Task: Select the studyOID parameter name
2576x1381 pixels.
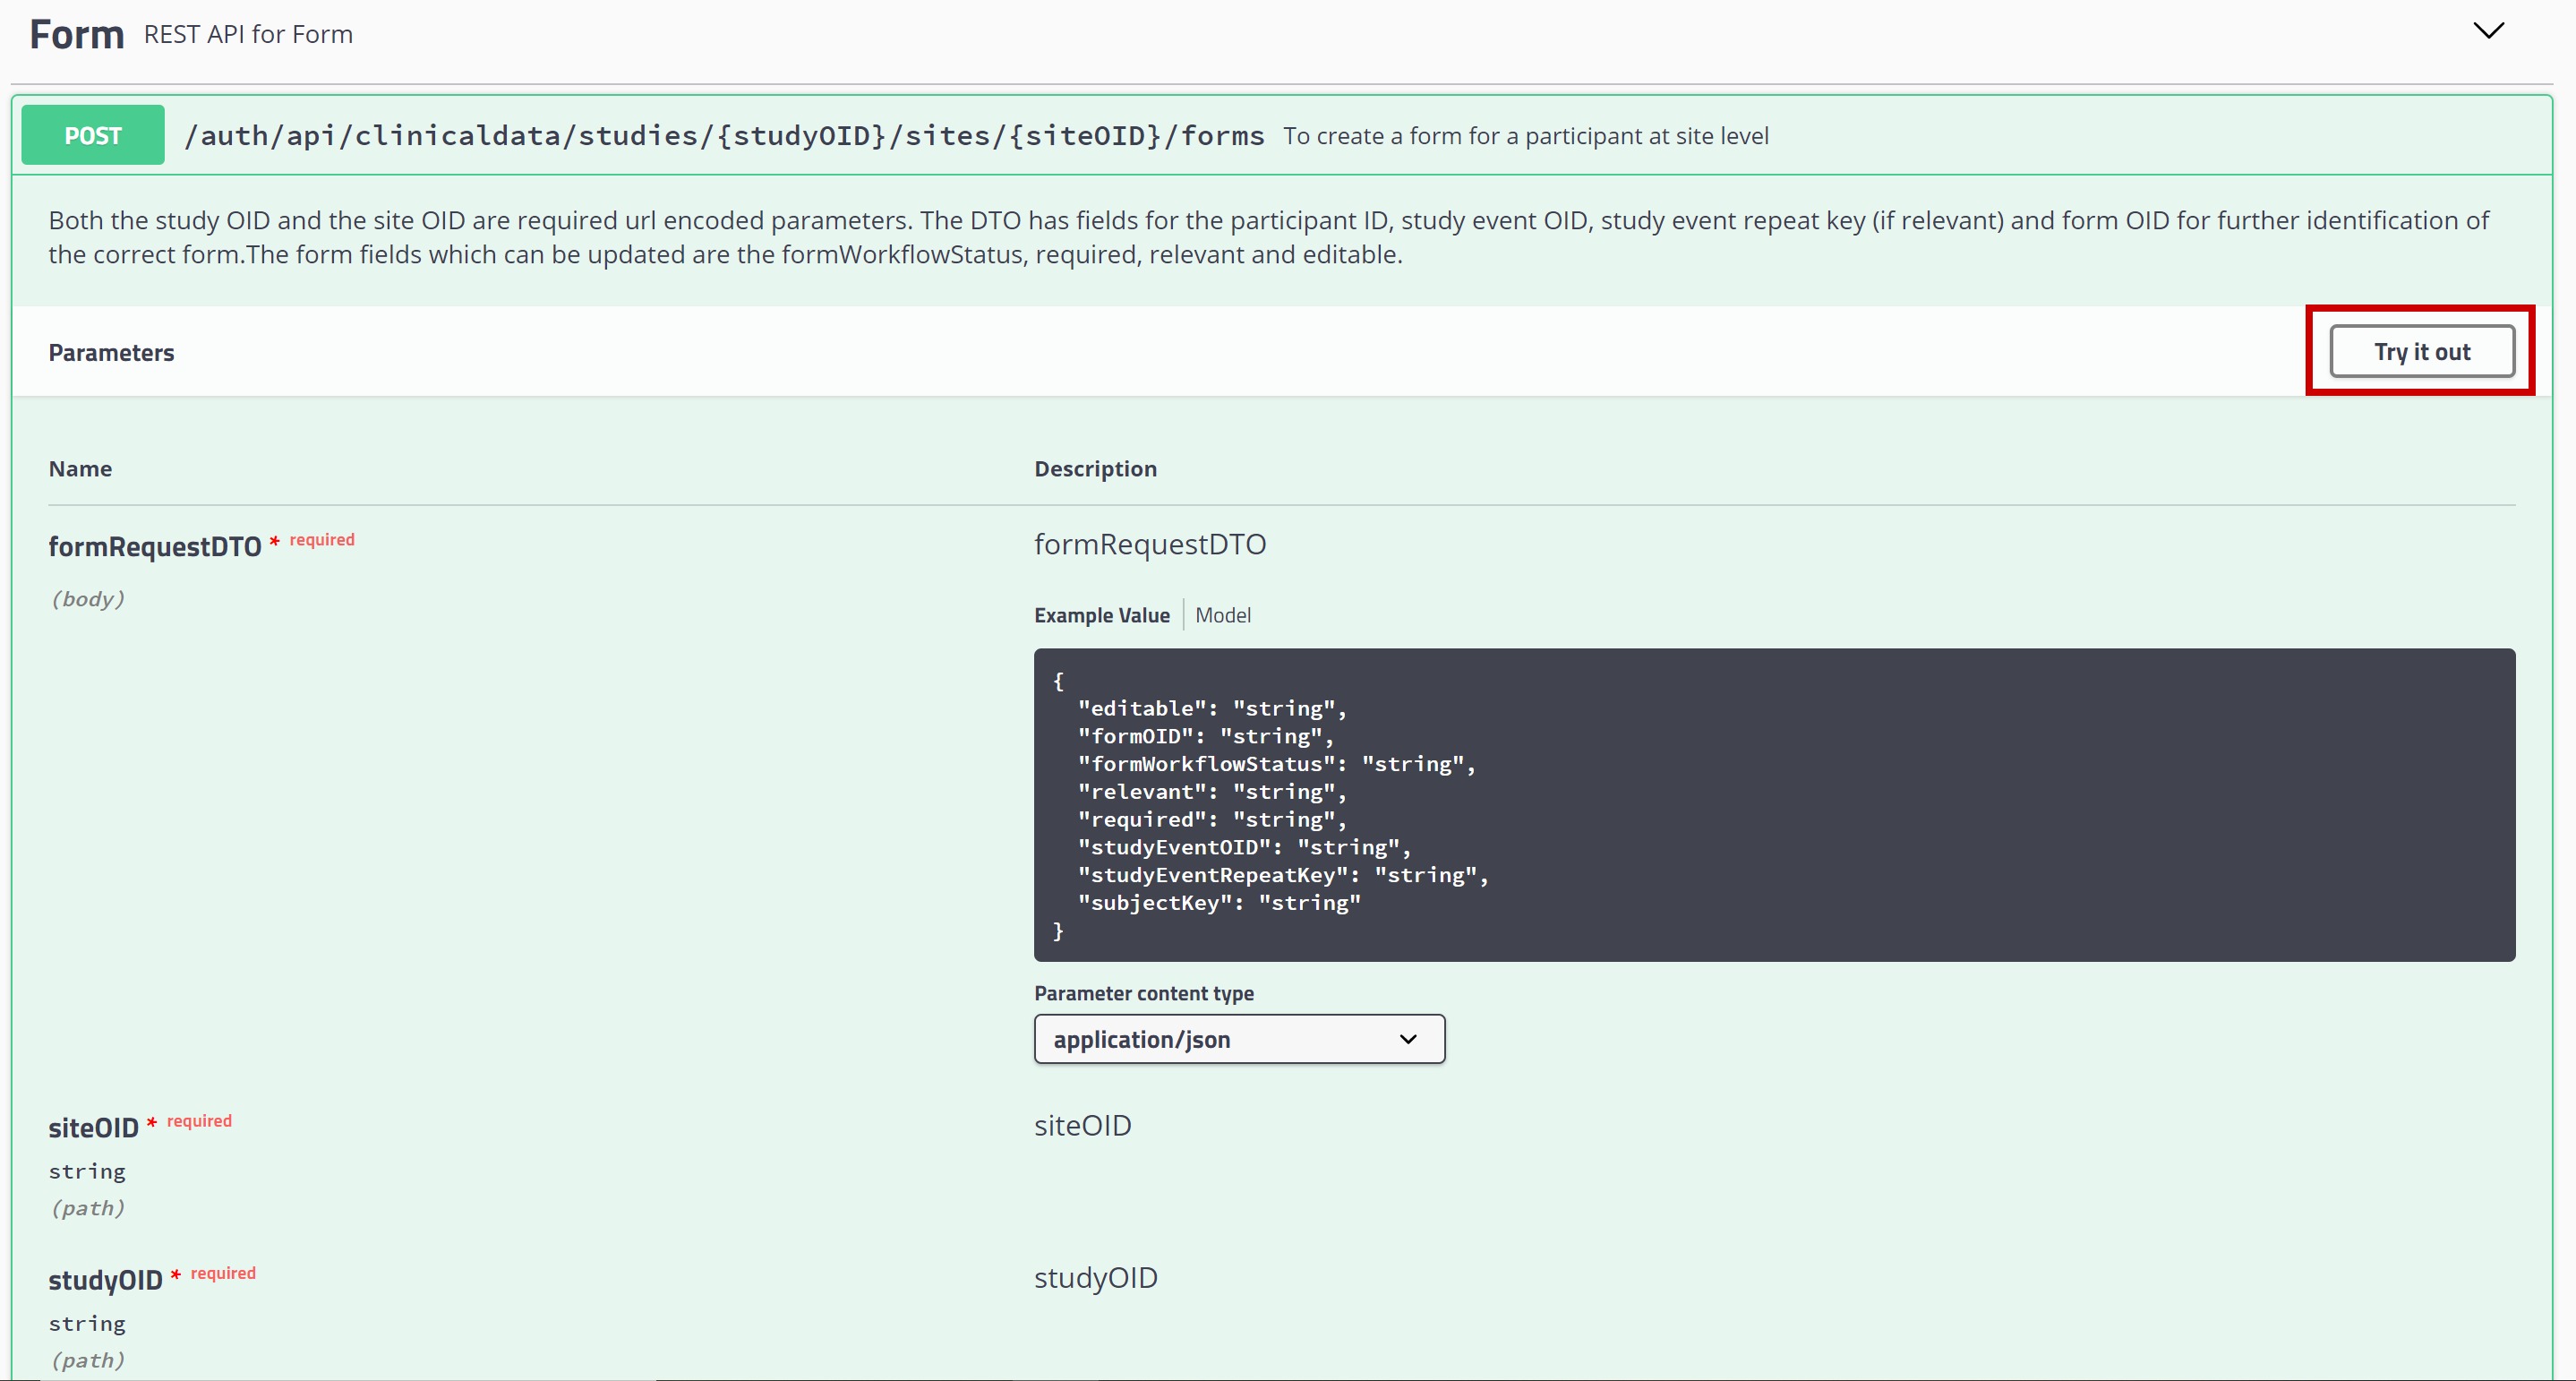Action: pyautogui.click(x=105, y=1279)
